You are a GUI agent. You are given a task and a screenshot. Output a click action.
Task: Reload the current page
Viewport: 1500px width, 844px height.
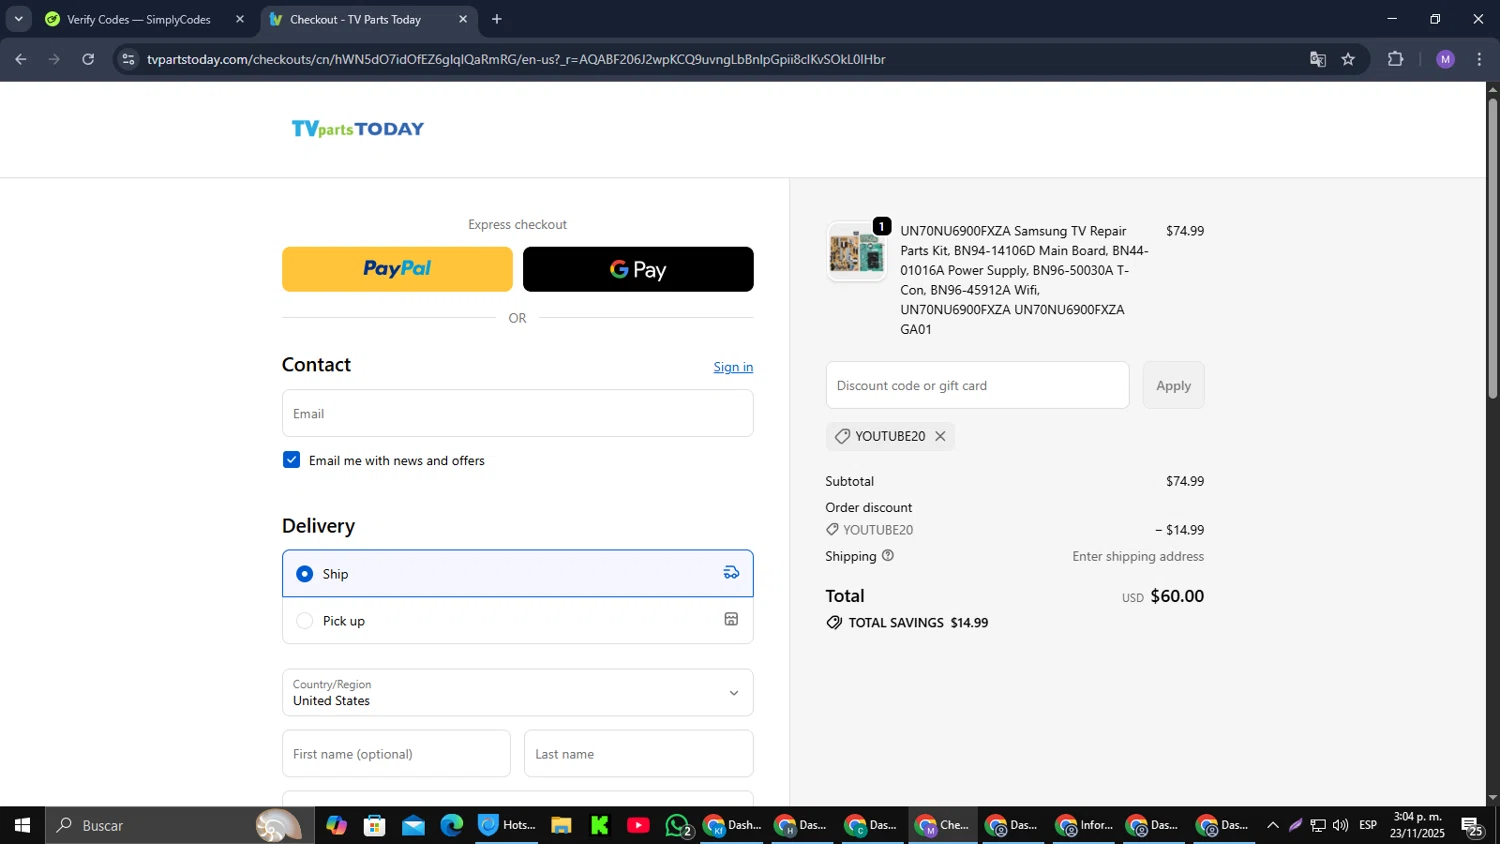(88, 59)
